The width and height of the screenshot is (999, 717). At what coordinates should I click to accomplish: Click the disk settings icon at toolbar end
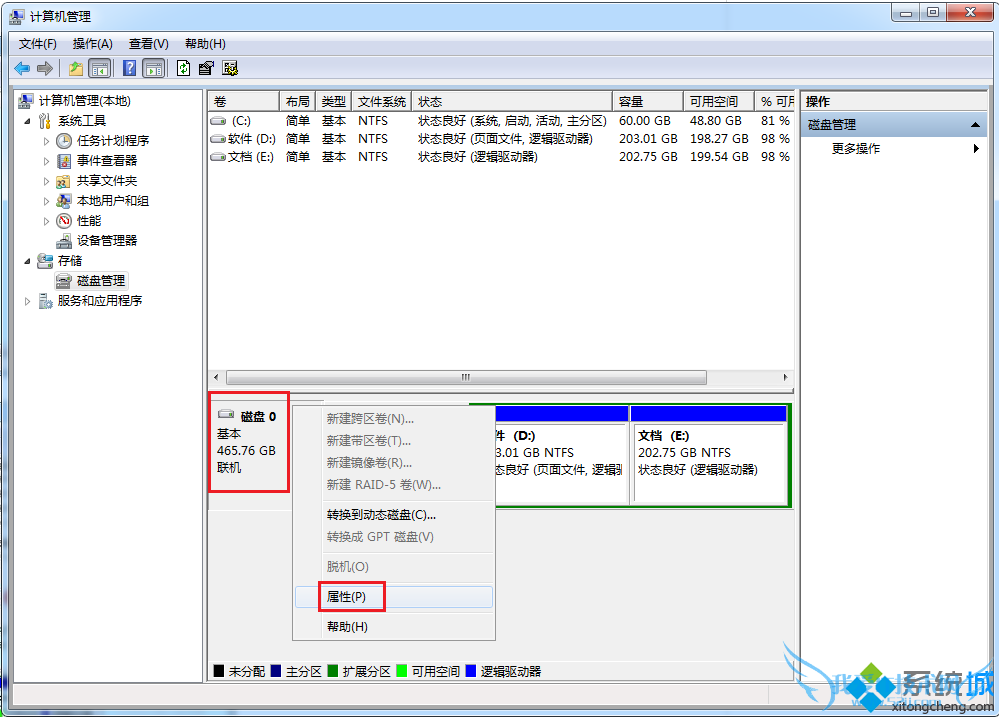tap(230, 68)
